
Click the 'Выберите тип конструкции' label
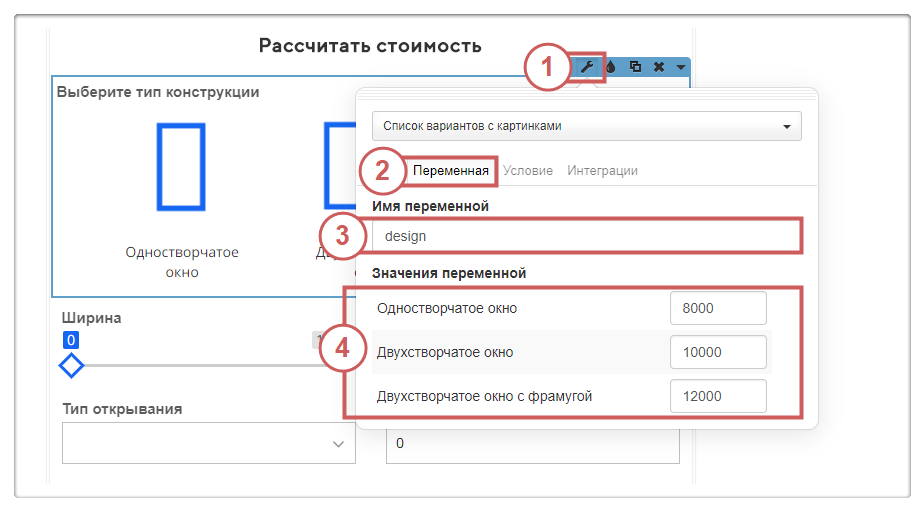click(x=158, y=92)
